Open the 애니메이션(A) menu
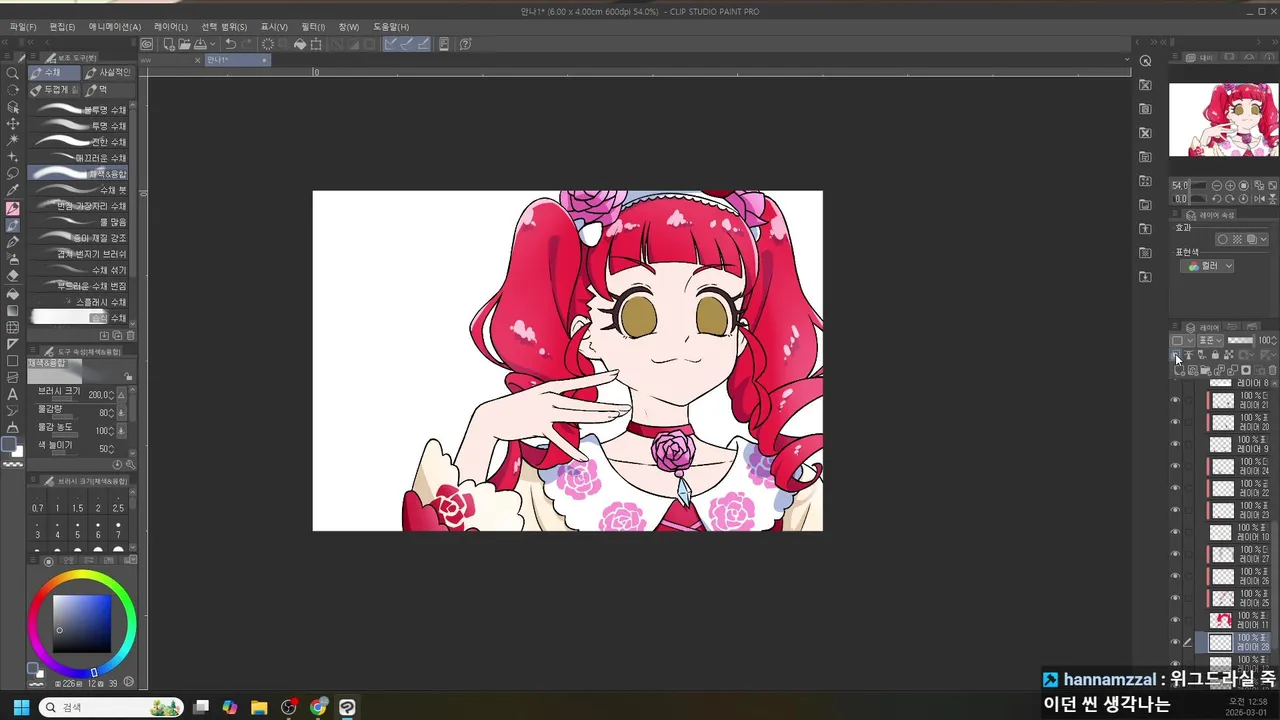1280x720 pixels. click(x=114, y=27)
